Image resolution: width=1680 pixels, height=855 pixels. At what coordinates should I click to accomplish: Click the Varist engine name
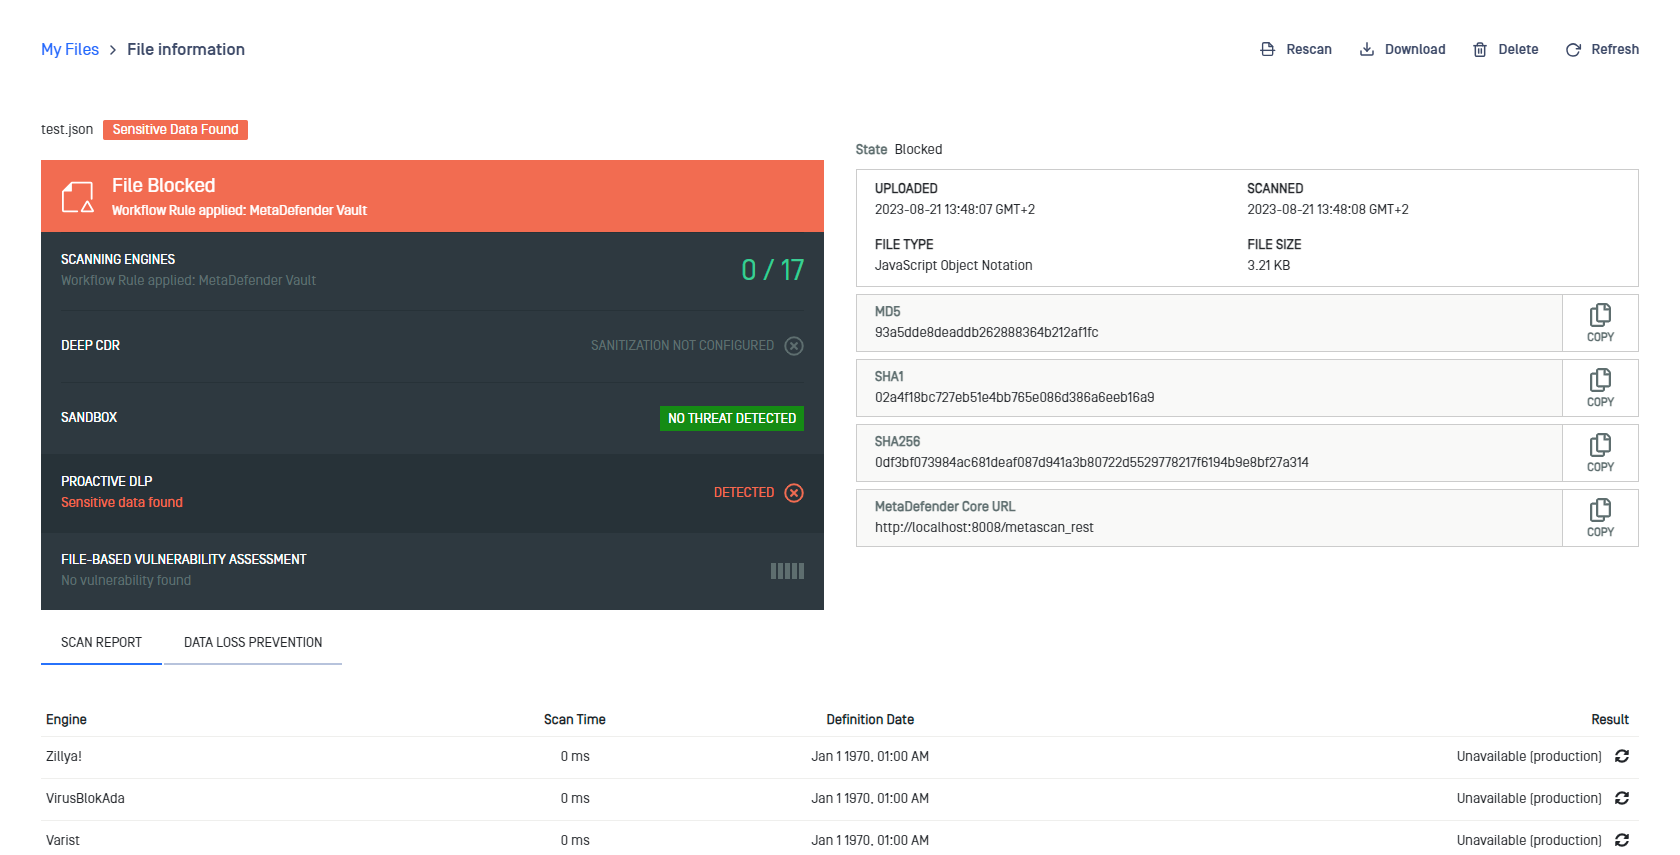pyautogui.click(x=63, y=841)
